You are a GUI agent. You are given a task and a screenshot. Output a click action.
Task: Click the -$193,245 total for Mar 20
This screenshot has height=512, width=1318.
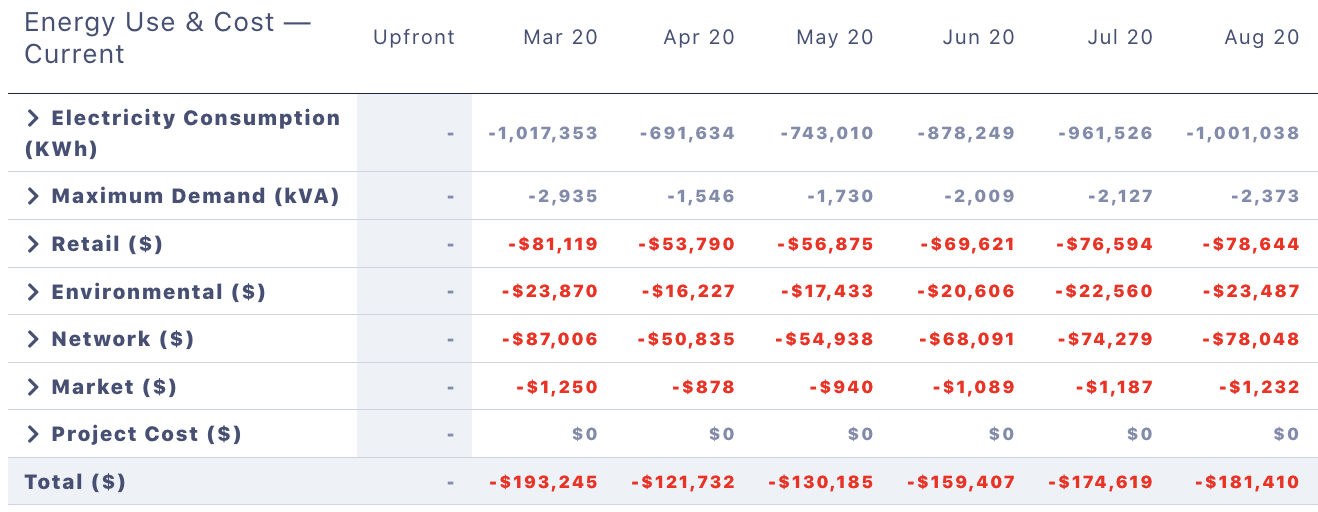544,482
